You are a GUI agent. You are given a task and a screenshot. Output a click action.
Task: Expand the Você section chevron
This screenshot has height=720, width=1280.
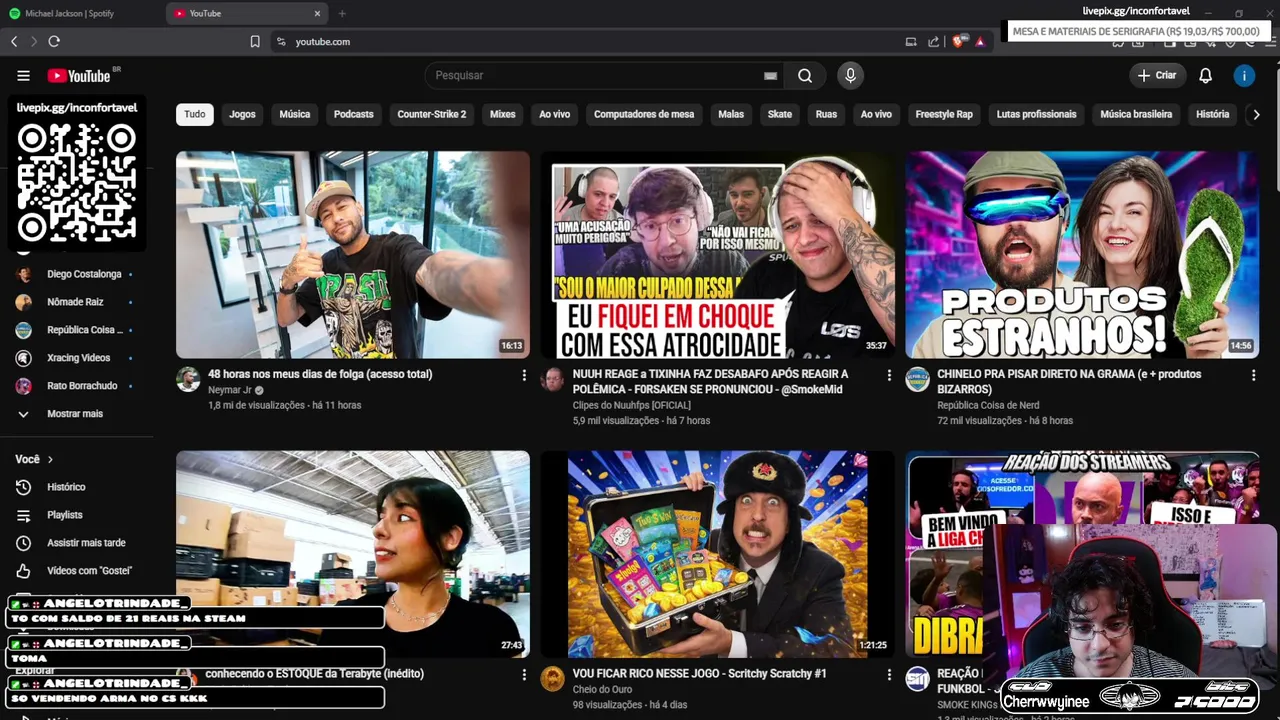pyautogui.click(x=50, y=460)
